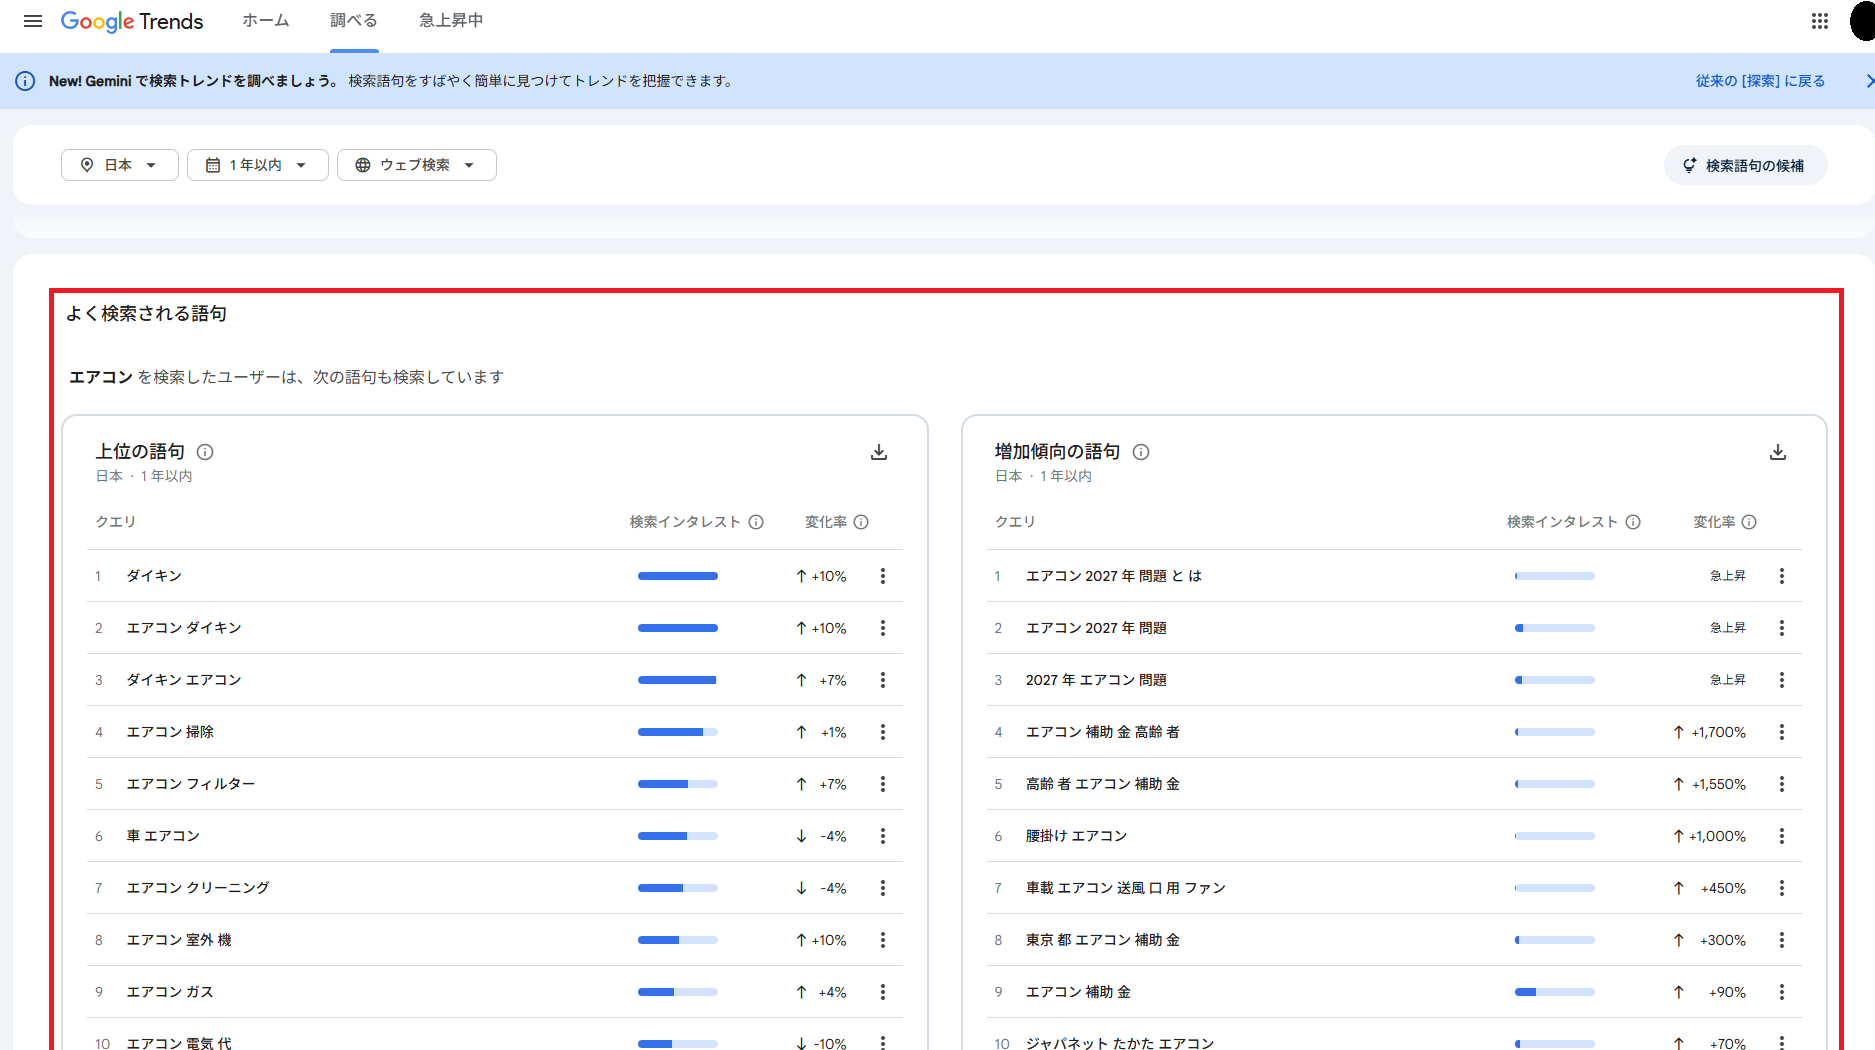The height and width of the screenshot is (1050, 1875).
Task: Select the エアコン ガス query
Action: 170,992
